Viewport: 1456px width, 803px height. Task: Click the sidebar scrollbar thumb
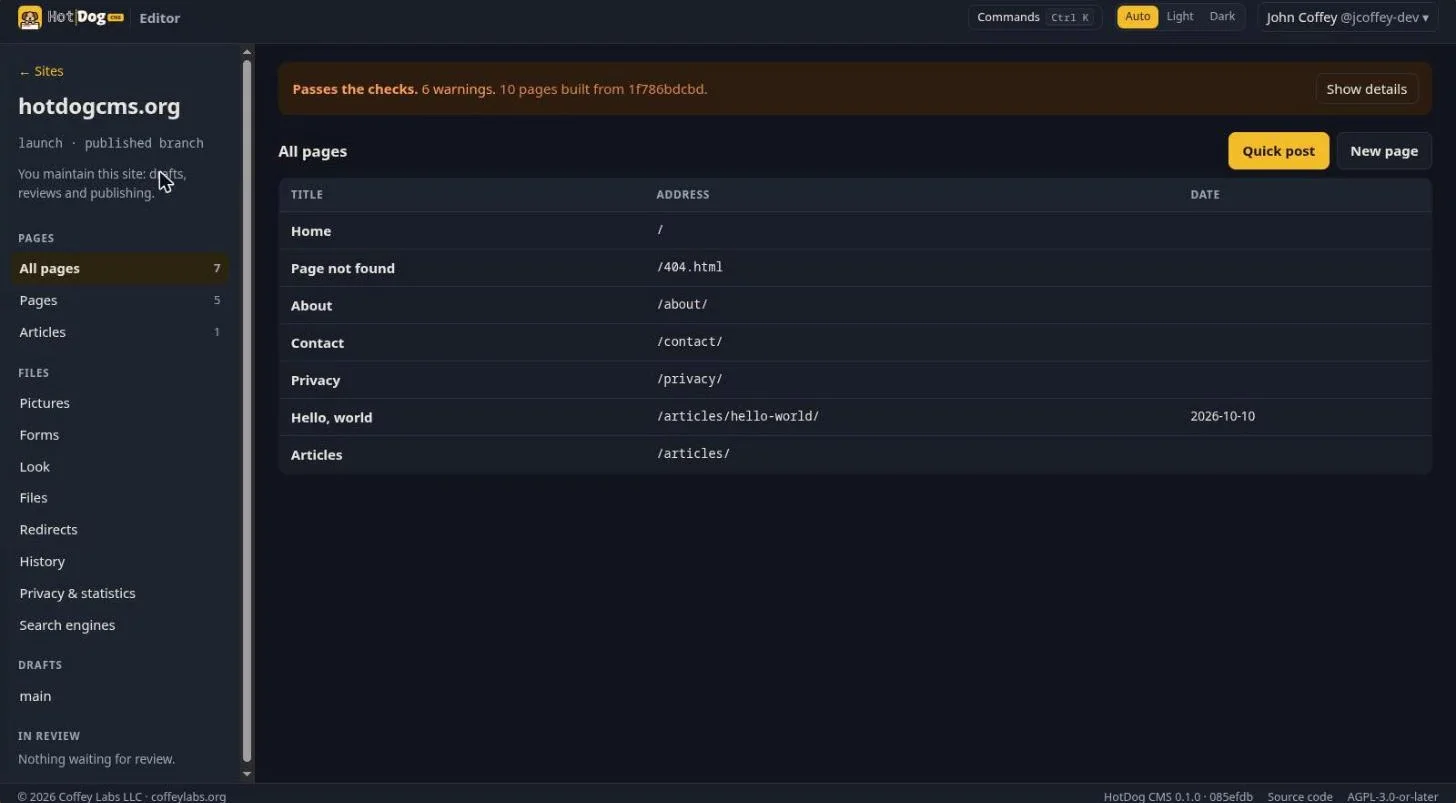(x=247, y=412)
